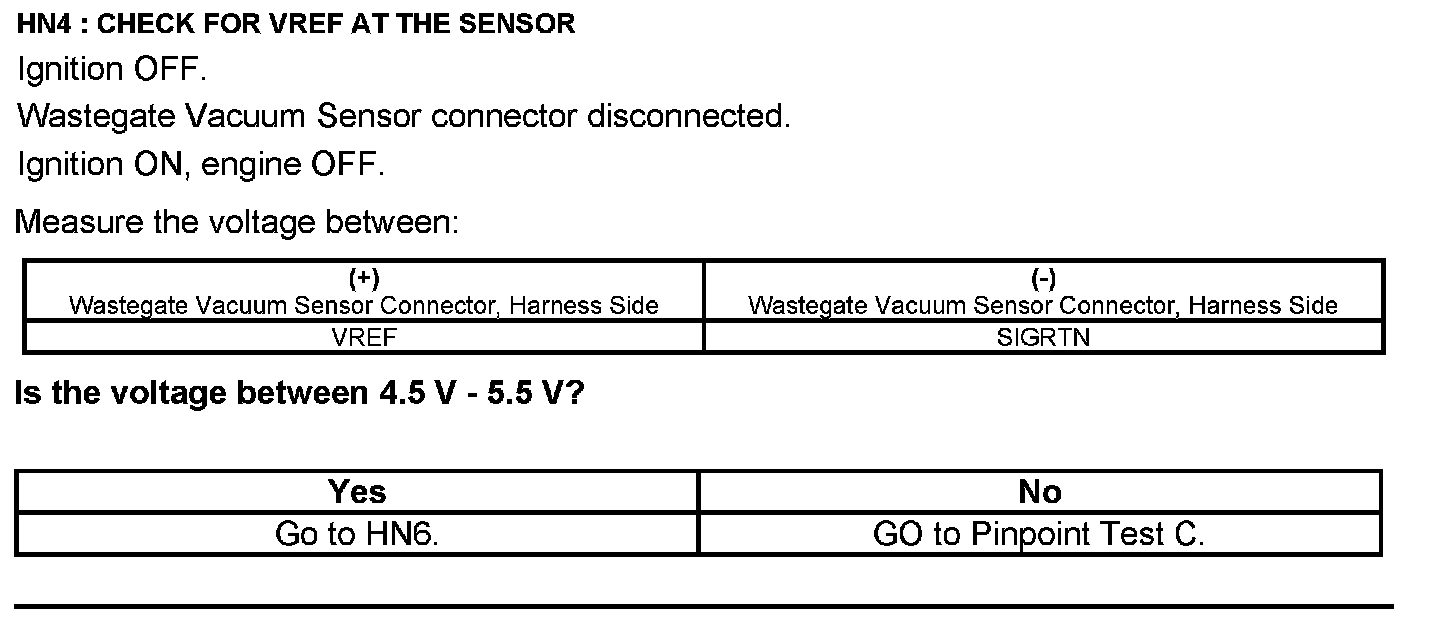Click the word 'disconnected' in third line

[688, 116]
